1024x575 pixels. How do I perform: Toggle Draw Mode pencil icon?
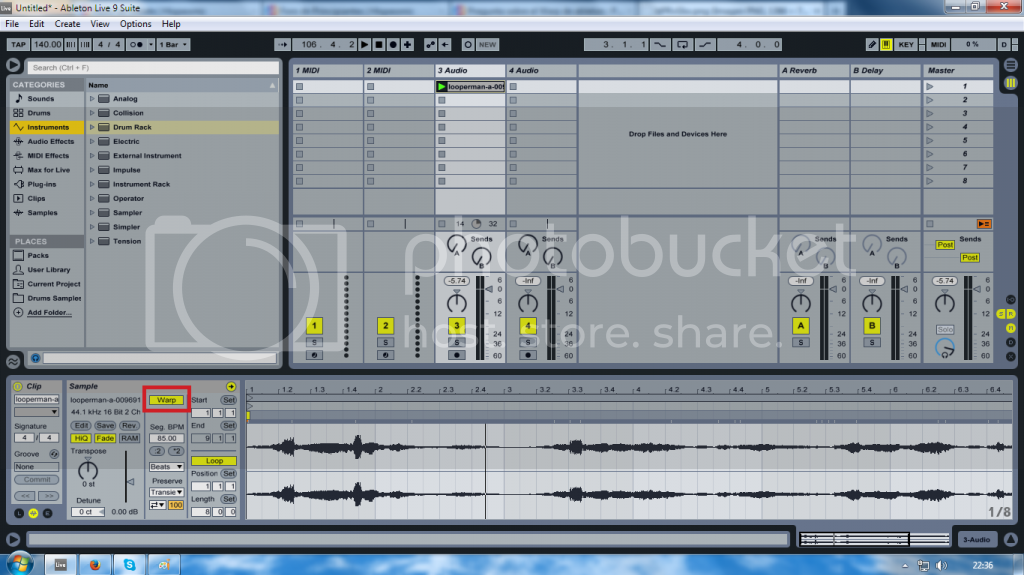(x=872, y=44)
